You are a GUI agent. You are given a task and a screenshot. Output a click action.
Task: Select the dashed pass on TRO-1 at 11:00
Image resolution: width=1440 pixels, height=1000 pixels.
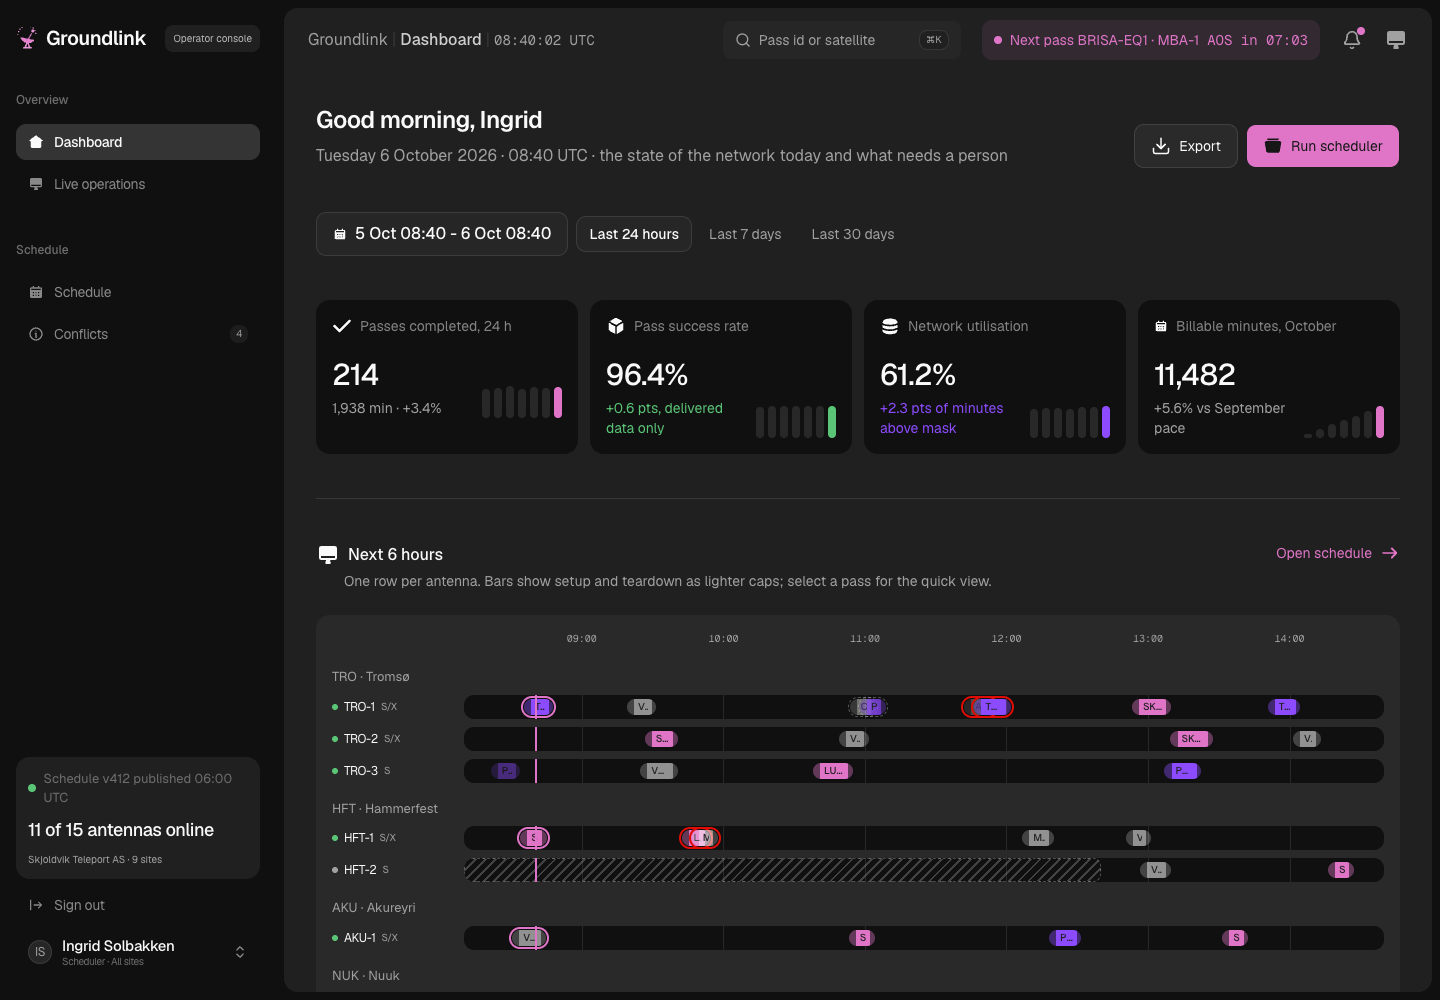(868, 707)
